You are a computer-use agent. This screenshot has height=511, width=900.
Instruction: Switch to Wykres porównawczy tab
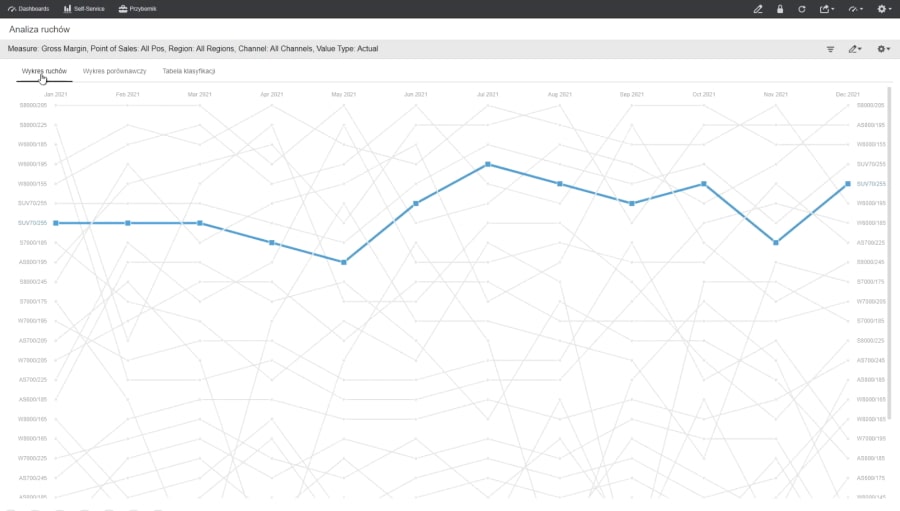(x=115, y=71)
